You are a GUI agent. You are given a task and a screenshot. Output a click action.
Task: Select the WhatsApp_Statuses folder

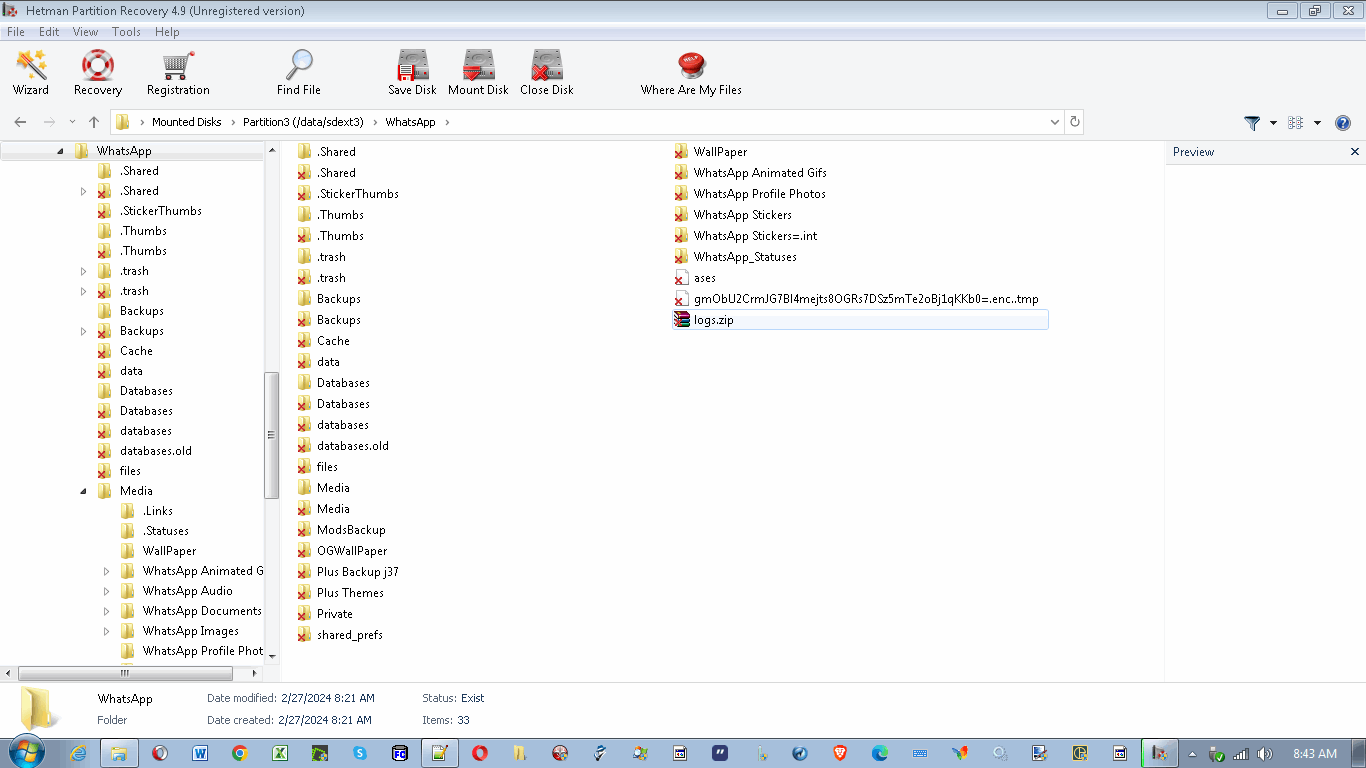745,257
